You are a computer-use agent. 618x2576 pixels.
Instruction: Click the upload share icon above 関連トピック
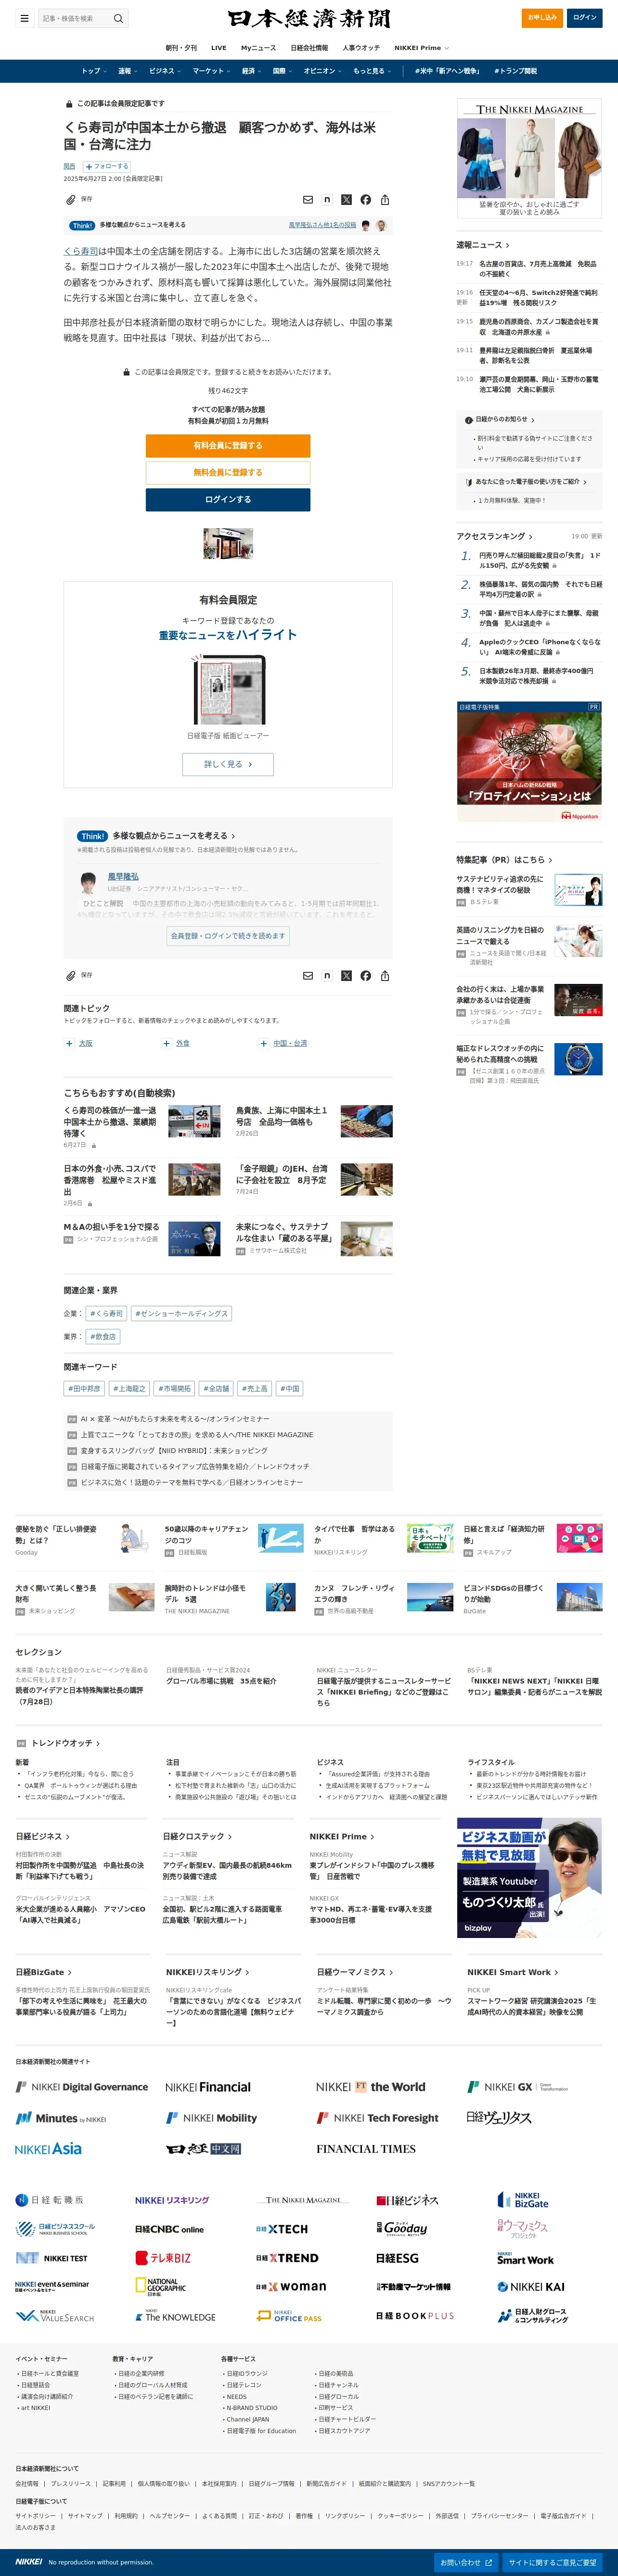(385, 975)
